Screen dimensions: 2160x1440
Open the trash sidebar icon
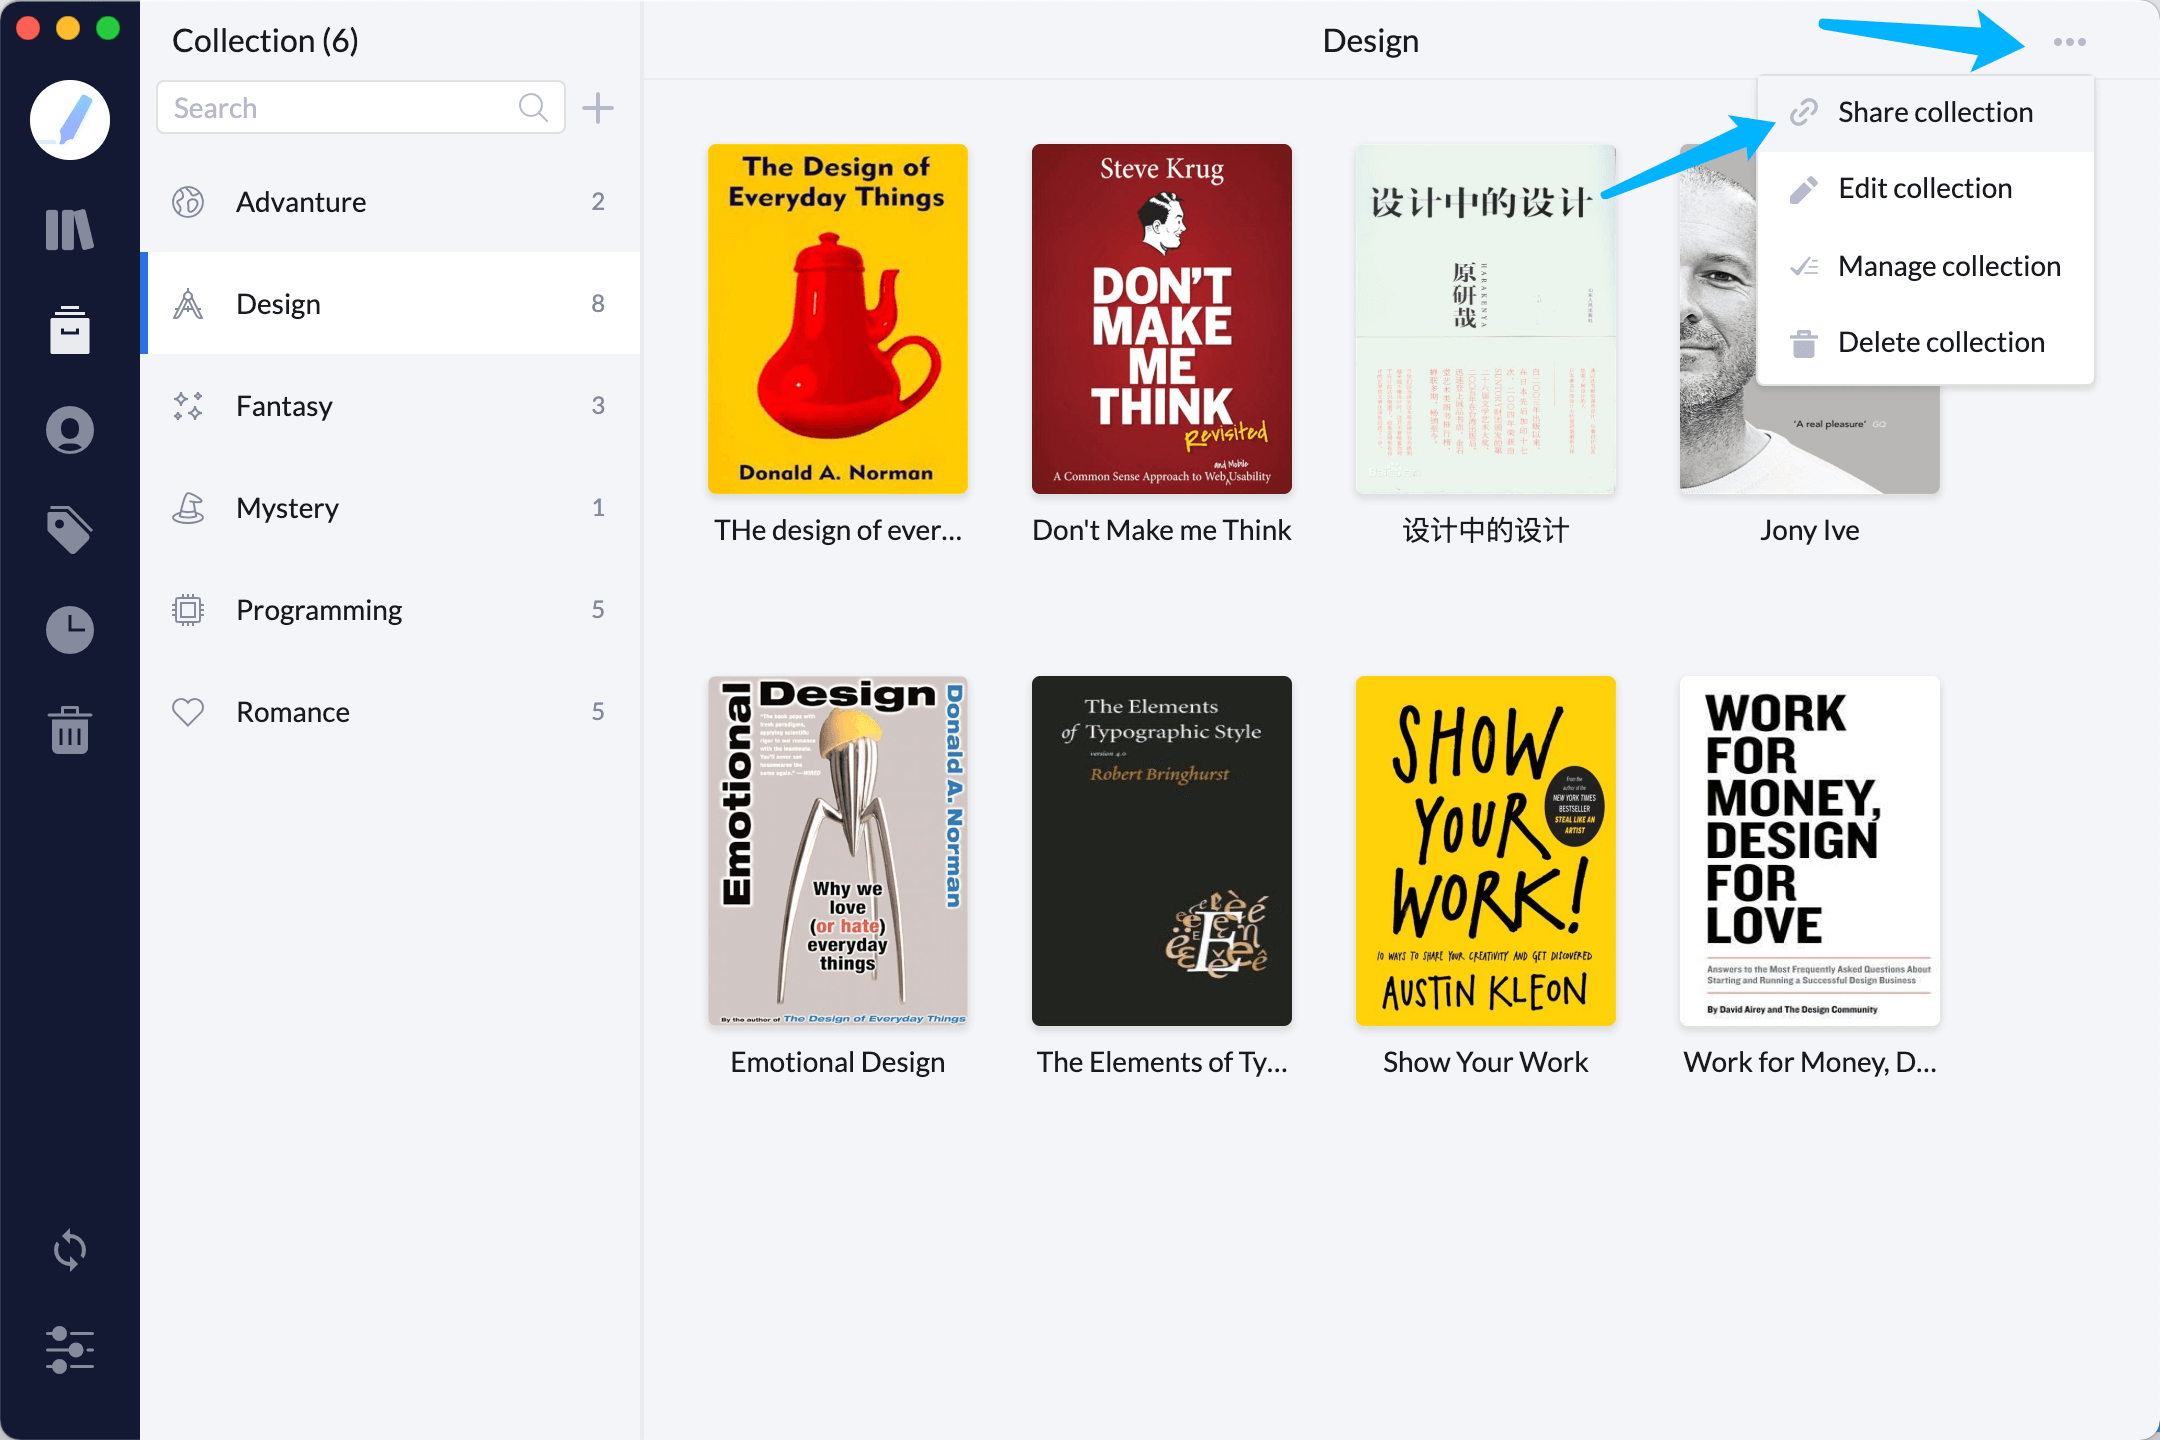click(69, 730)
